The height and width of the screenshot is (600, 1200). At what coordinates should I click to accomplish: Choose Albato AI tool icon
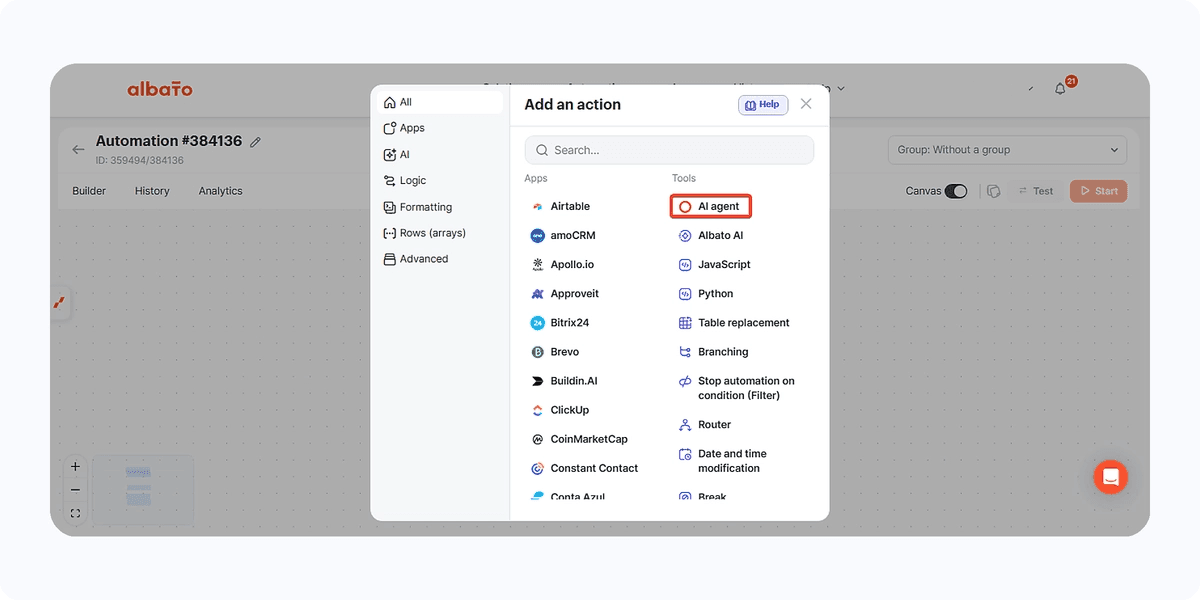[685, 236]
